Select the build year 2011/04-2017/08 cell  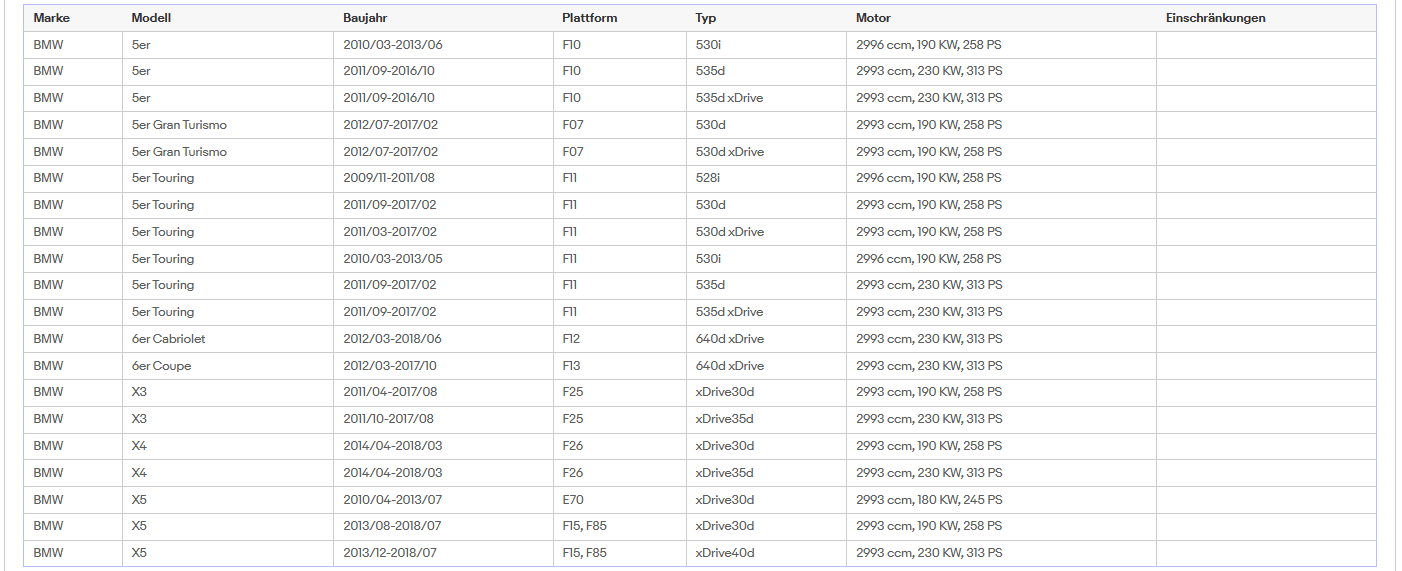pos(443,392)
